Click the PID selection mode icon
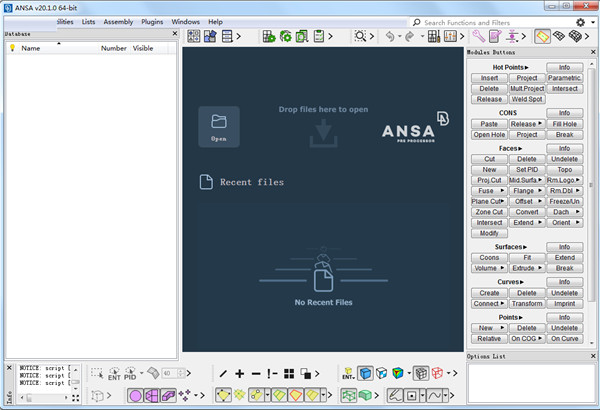600x410 pixels. [x=130, y=374]
